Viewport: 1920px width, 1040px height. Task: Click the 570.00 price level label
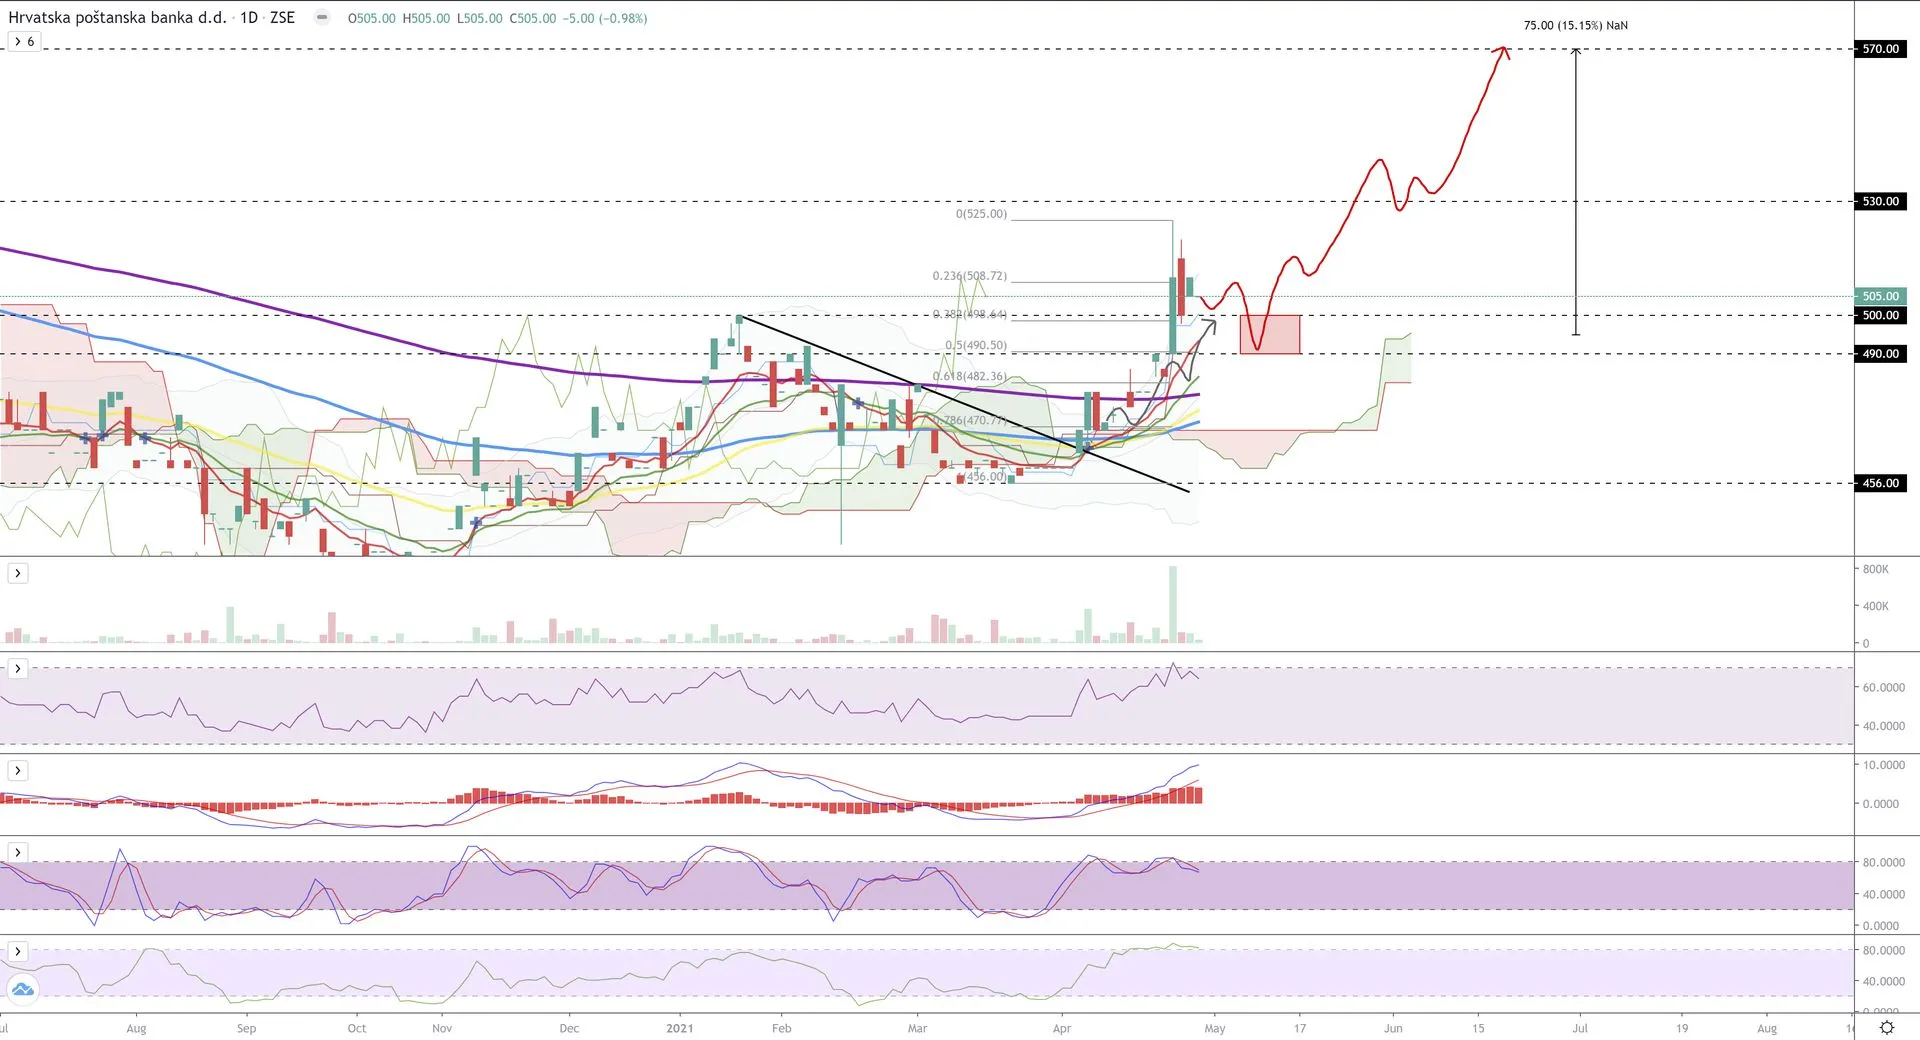pos(1880,49)
